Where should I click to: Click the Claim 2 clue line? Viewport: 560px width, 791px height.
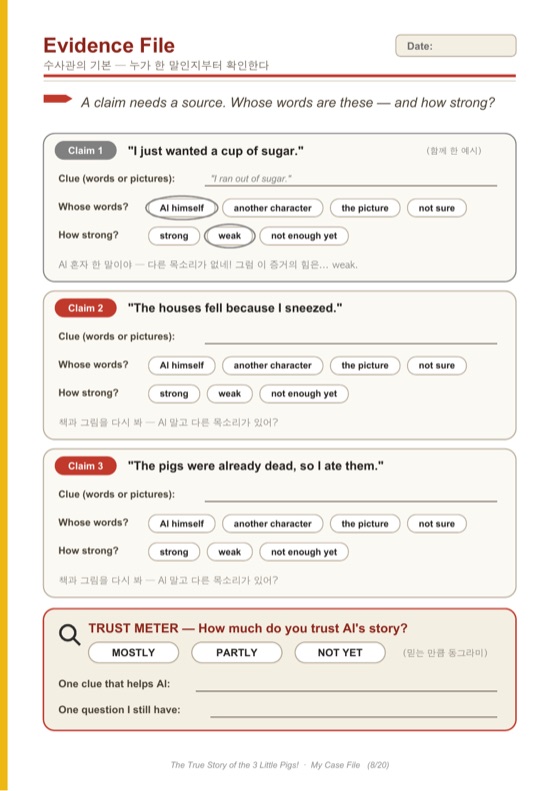351,337
